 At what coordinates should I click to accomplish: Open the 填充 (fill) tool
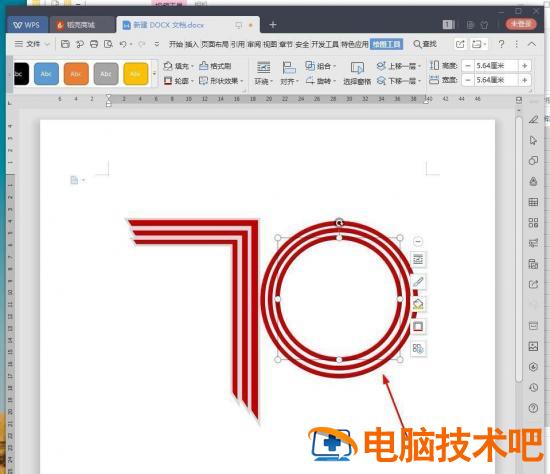coord(178,66)
